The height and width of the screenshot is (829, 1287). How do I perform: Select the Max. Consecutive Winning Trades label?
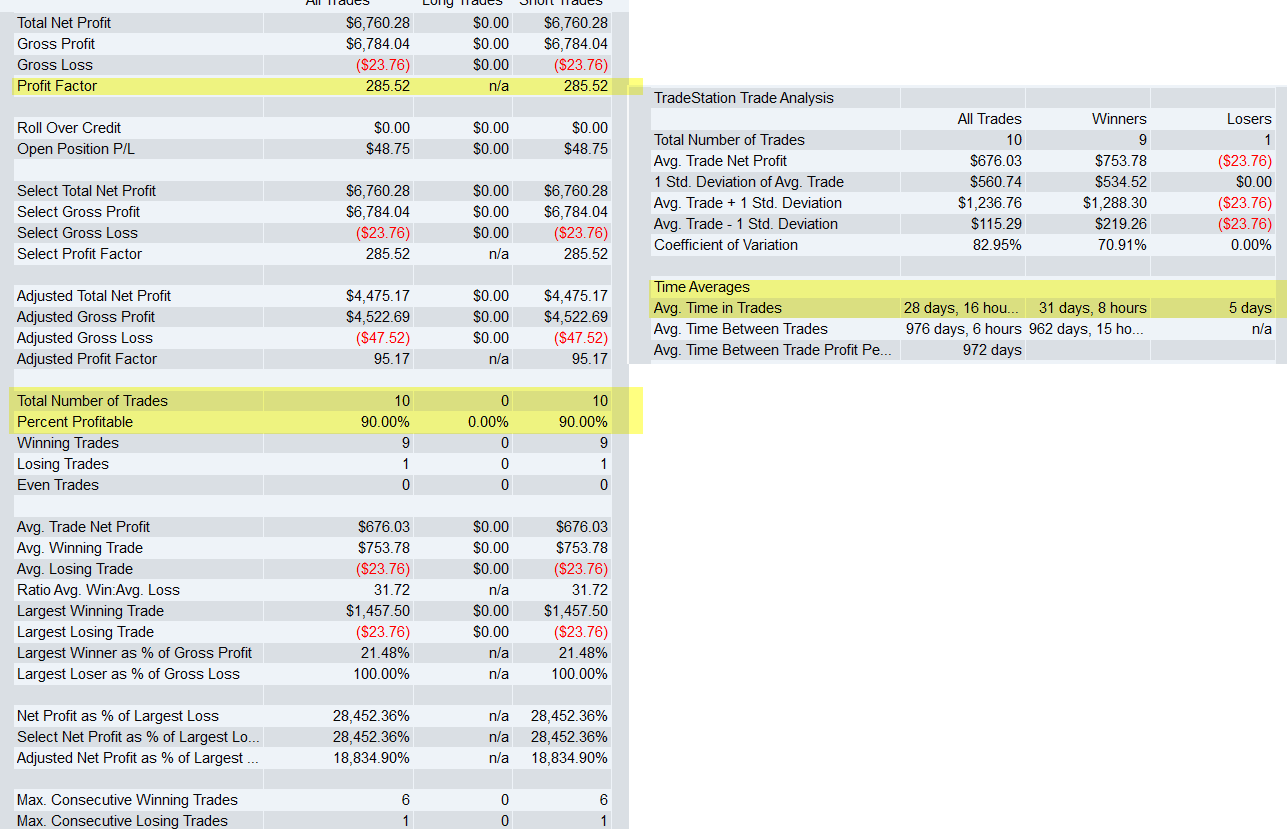127,800
